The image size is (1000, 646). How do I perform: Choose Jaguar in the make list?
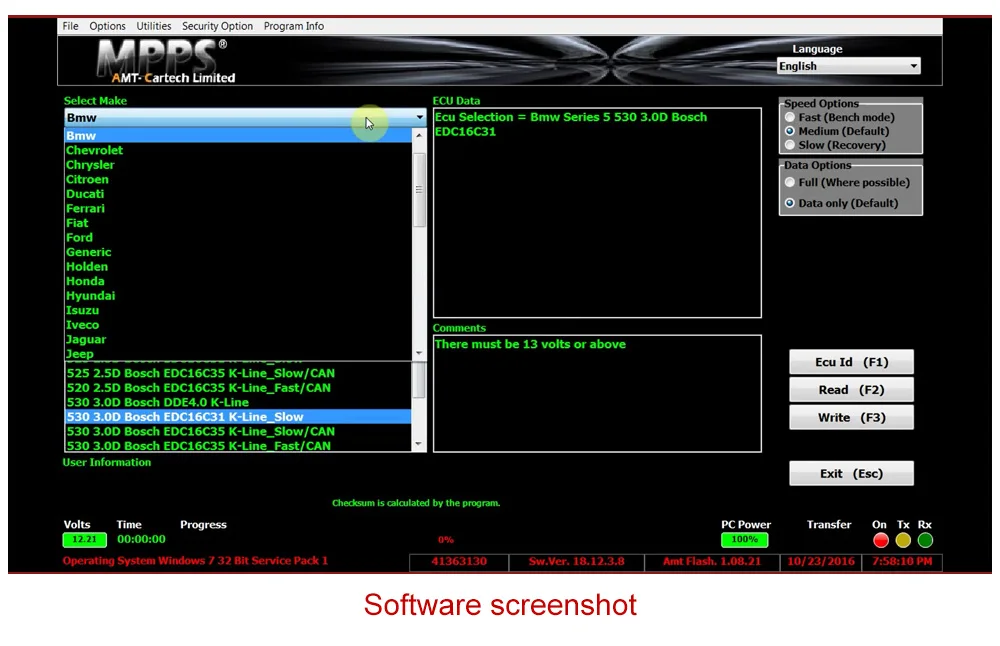click(x=239, y=340)
